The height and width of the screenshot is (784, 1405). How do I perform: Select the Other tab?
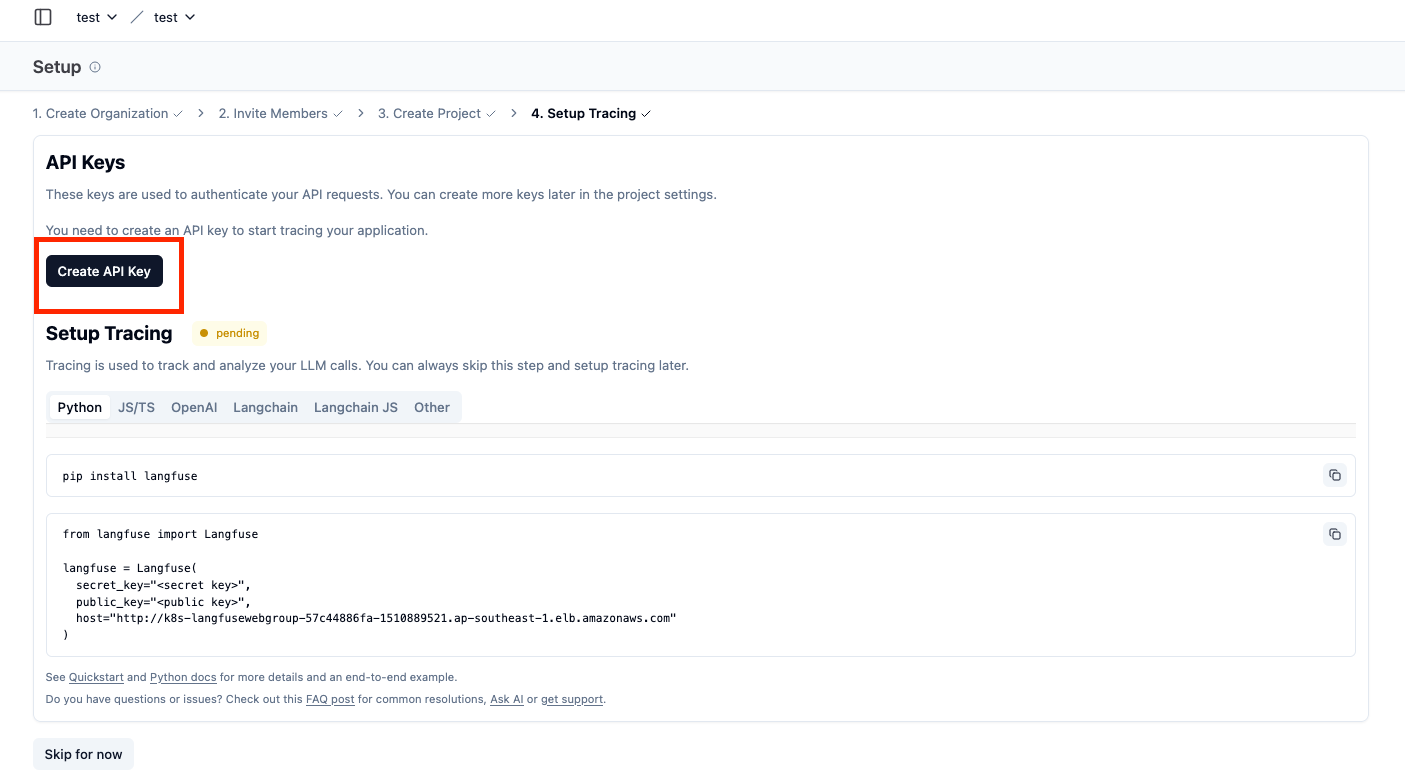tap(432, 407)
